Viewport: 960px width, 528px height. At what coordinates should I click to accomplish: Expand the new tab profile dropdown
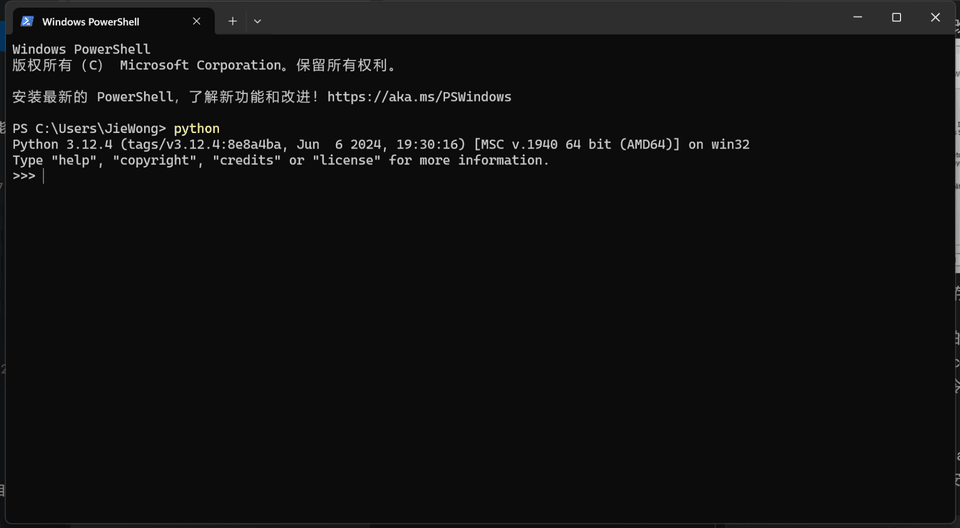click(x=257, y=21)
